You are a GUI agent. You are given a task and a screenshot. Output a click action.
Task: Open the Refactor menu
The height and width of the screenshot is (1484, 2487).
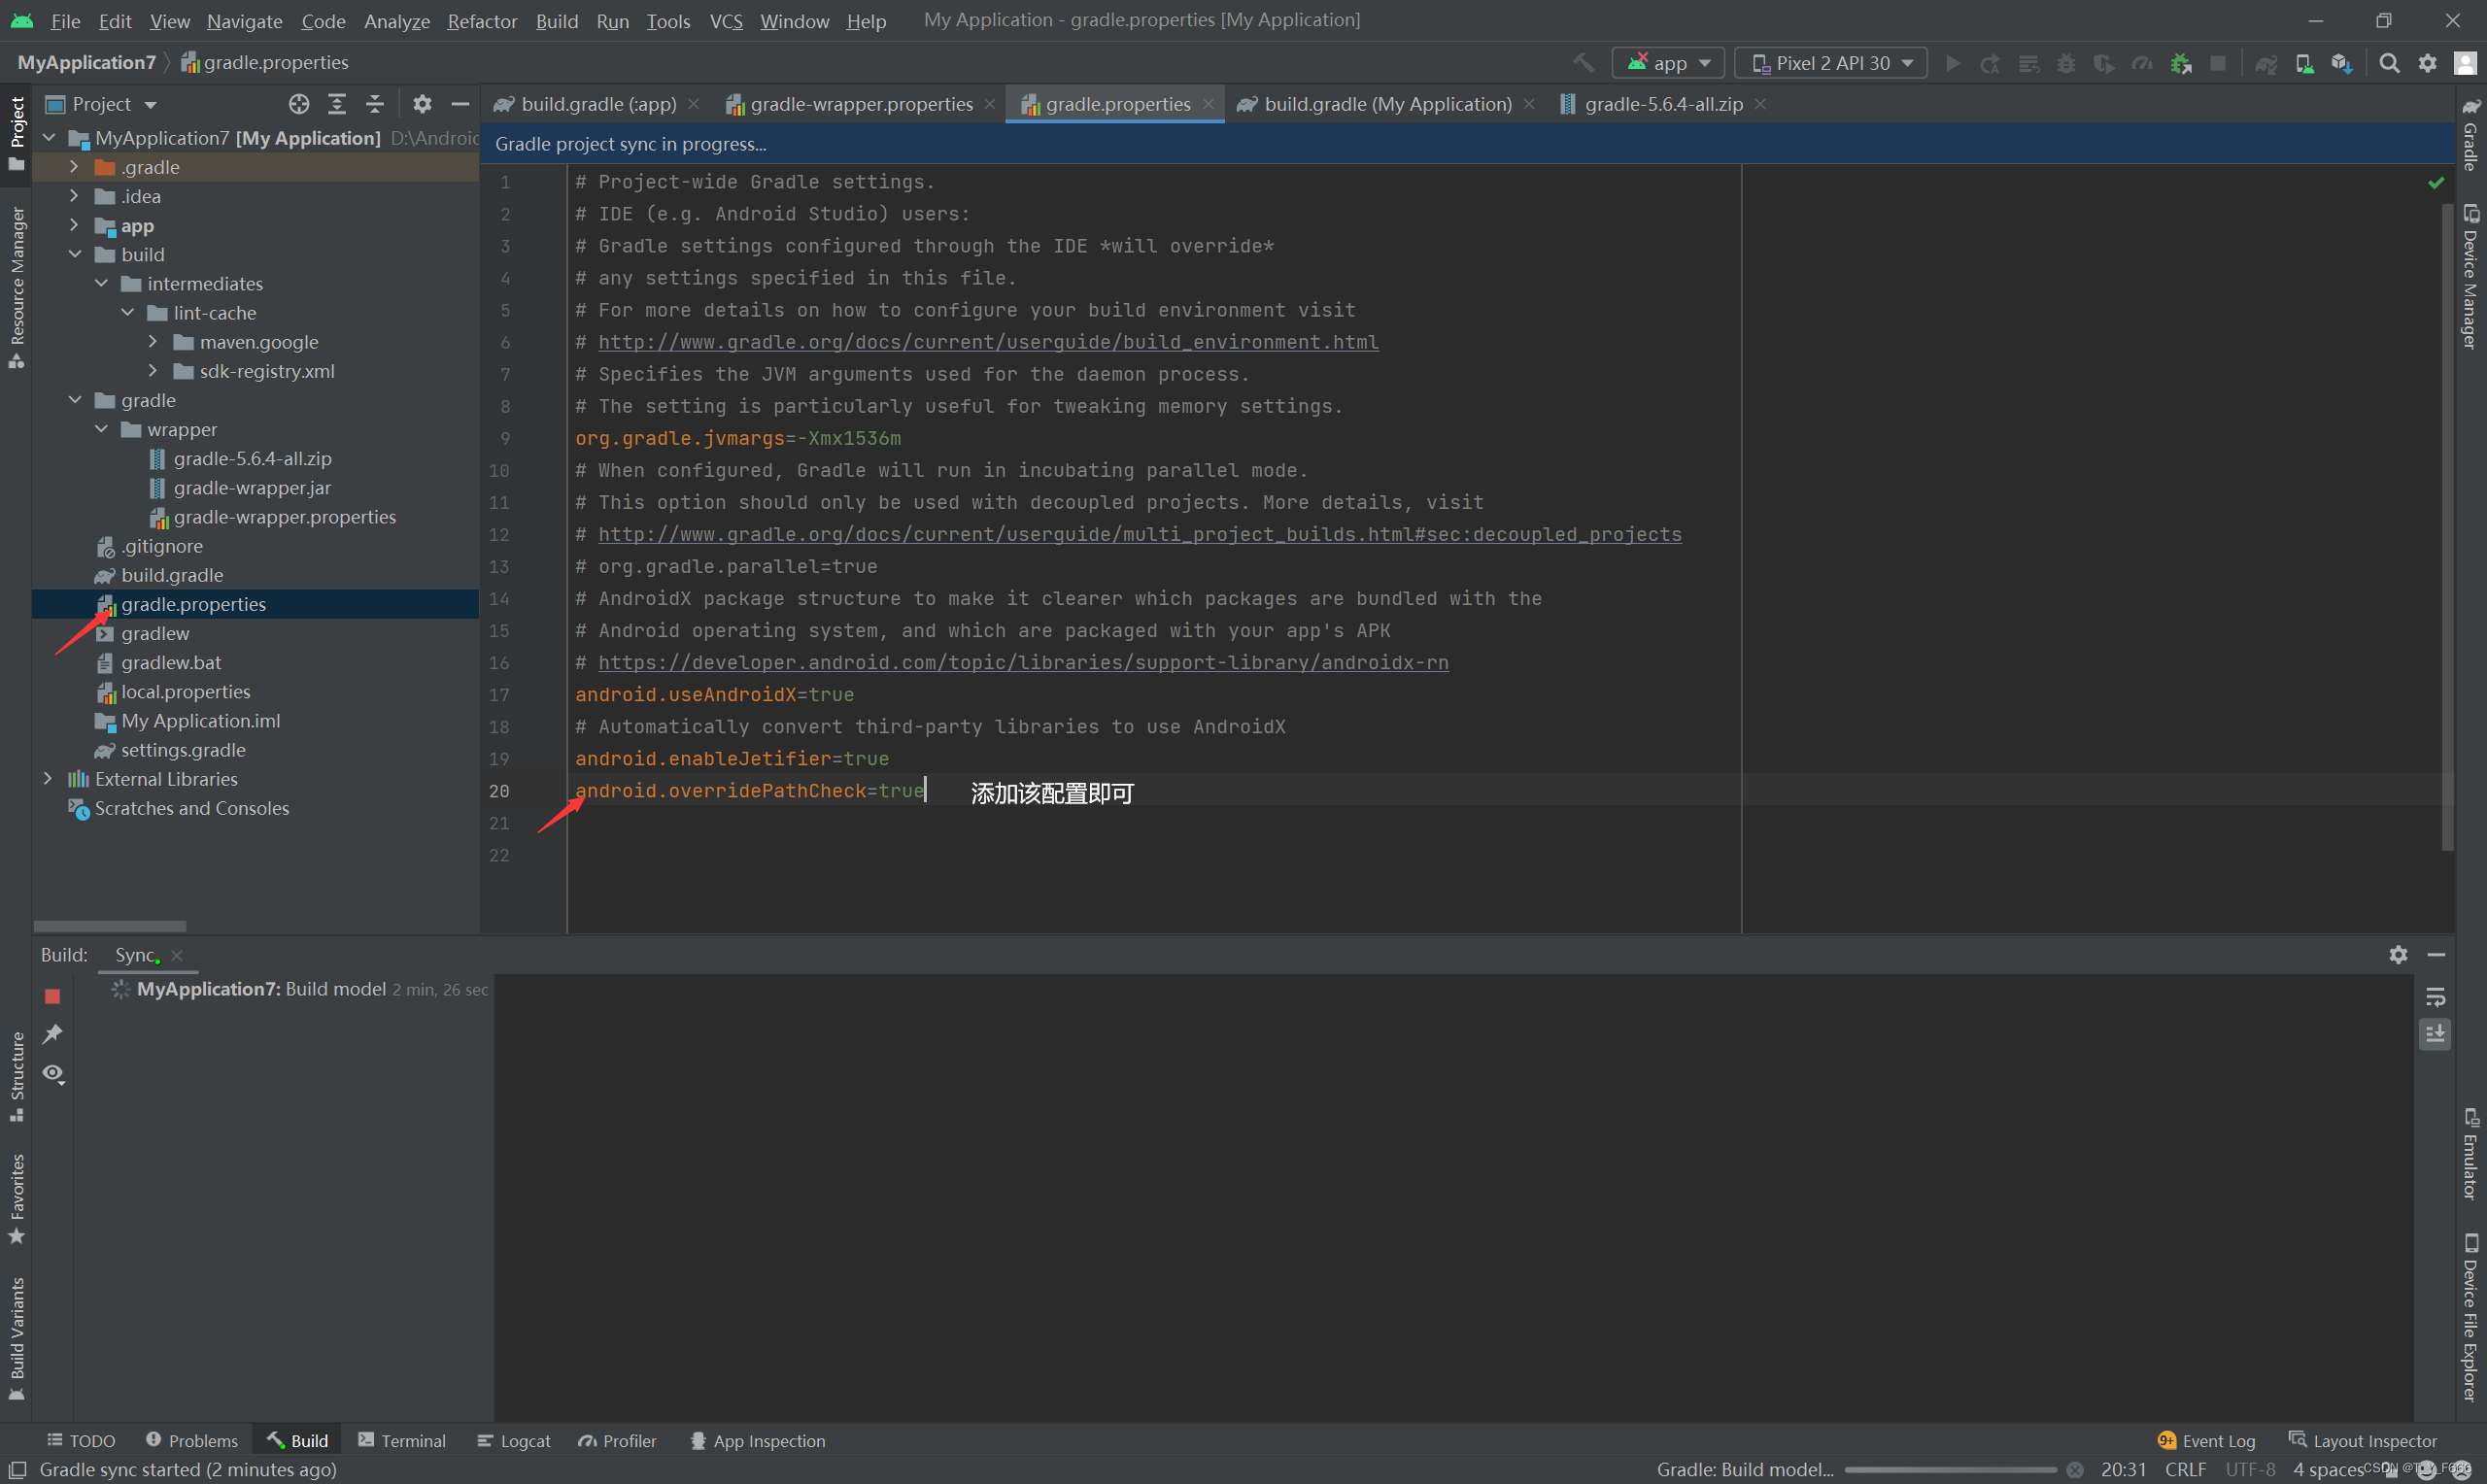tap(481, 21)
